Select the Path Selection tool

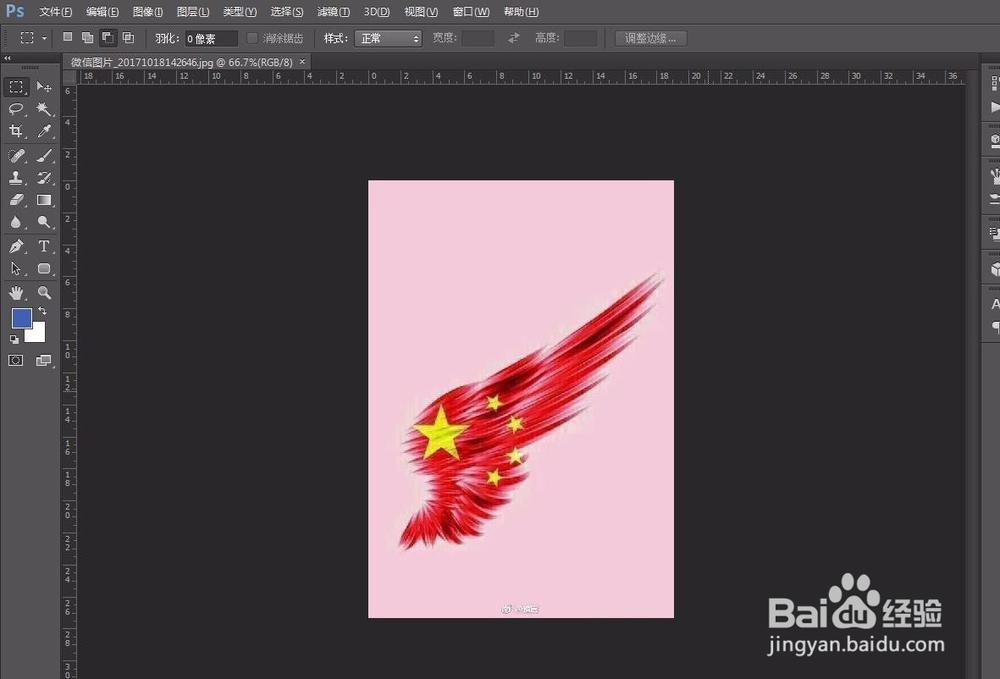click(16, 268)
